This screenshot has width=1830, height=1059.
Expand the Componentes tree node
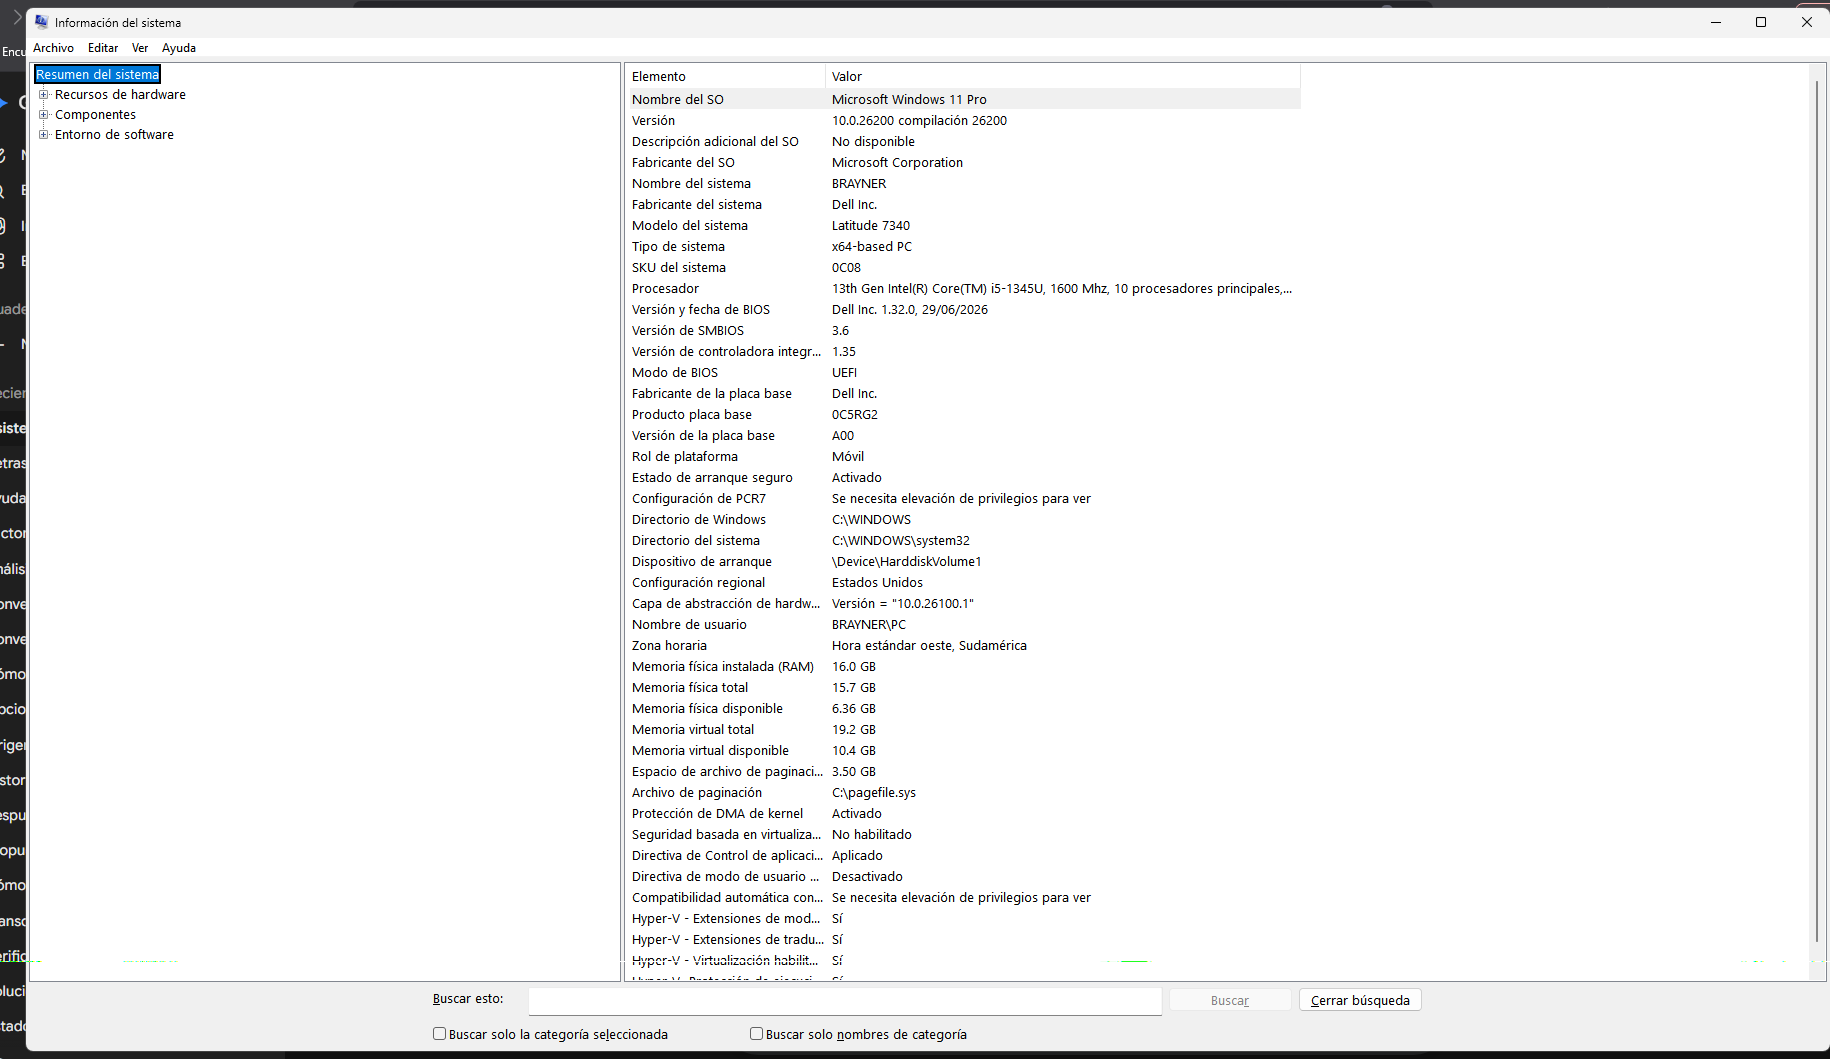point(44,115)
